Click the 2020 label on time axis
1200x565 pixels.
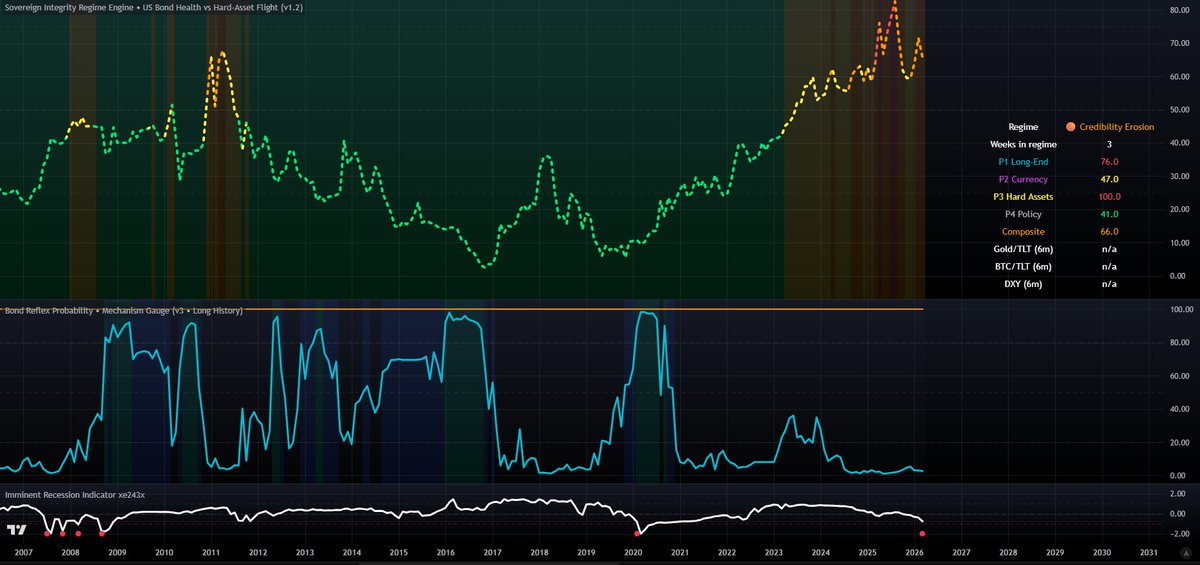point(633,551)
